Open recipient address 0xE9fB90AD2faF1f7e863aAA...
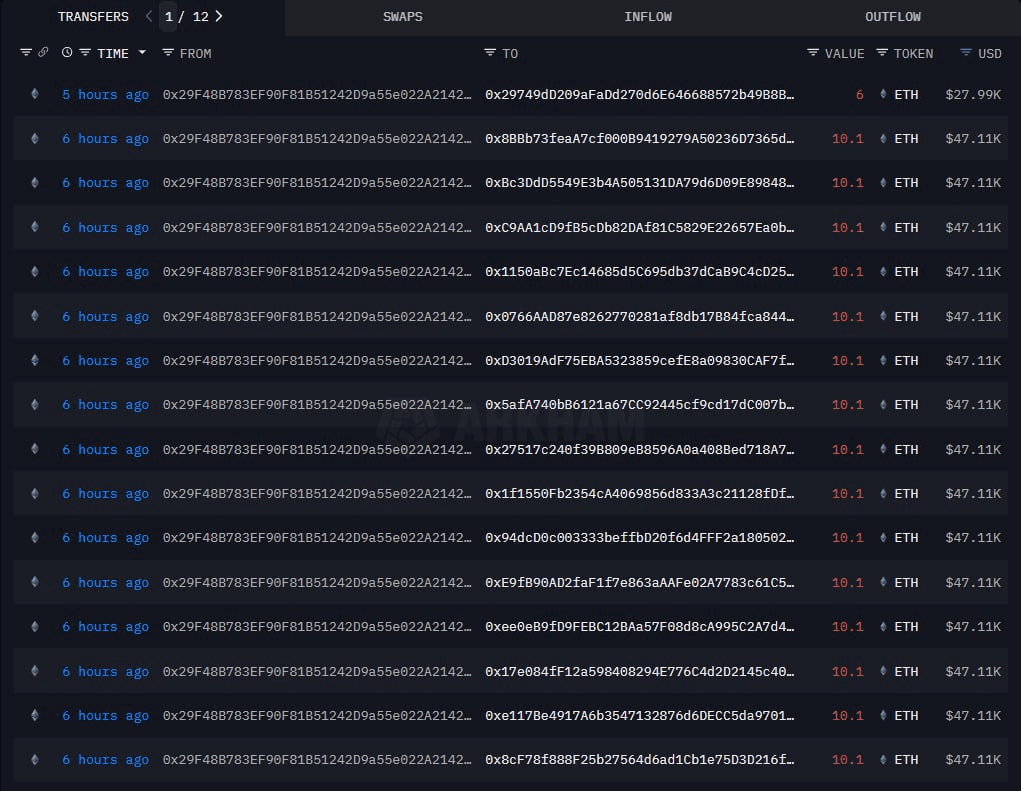This screenshot has width=1021, height=791. click(x=639, y=583)
